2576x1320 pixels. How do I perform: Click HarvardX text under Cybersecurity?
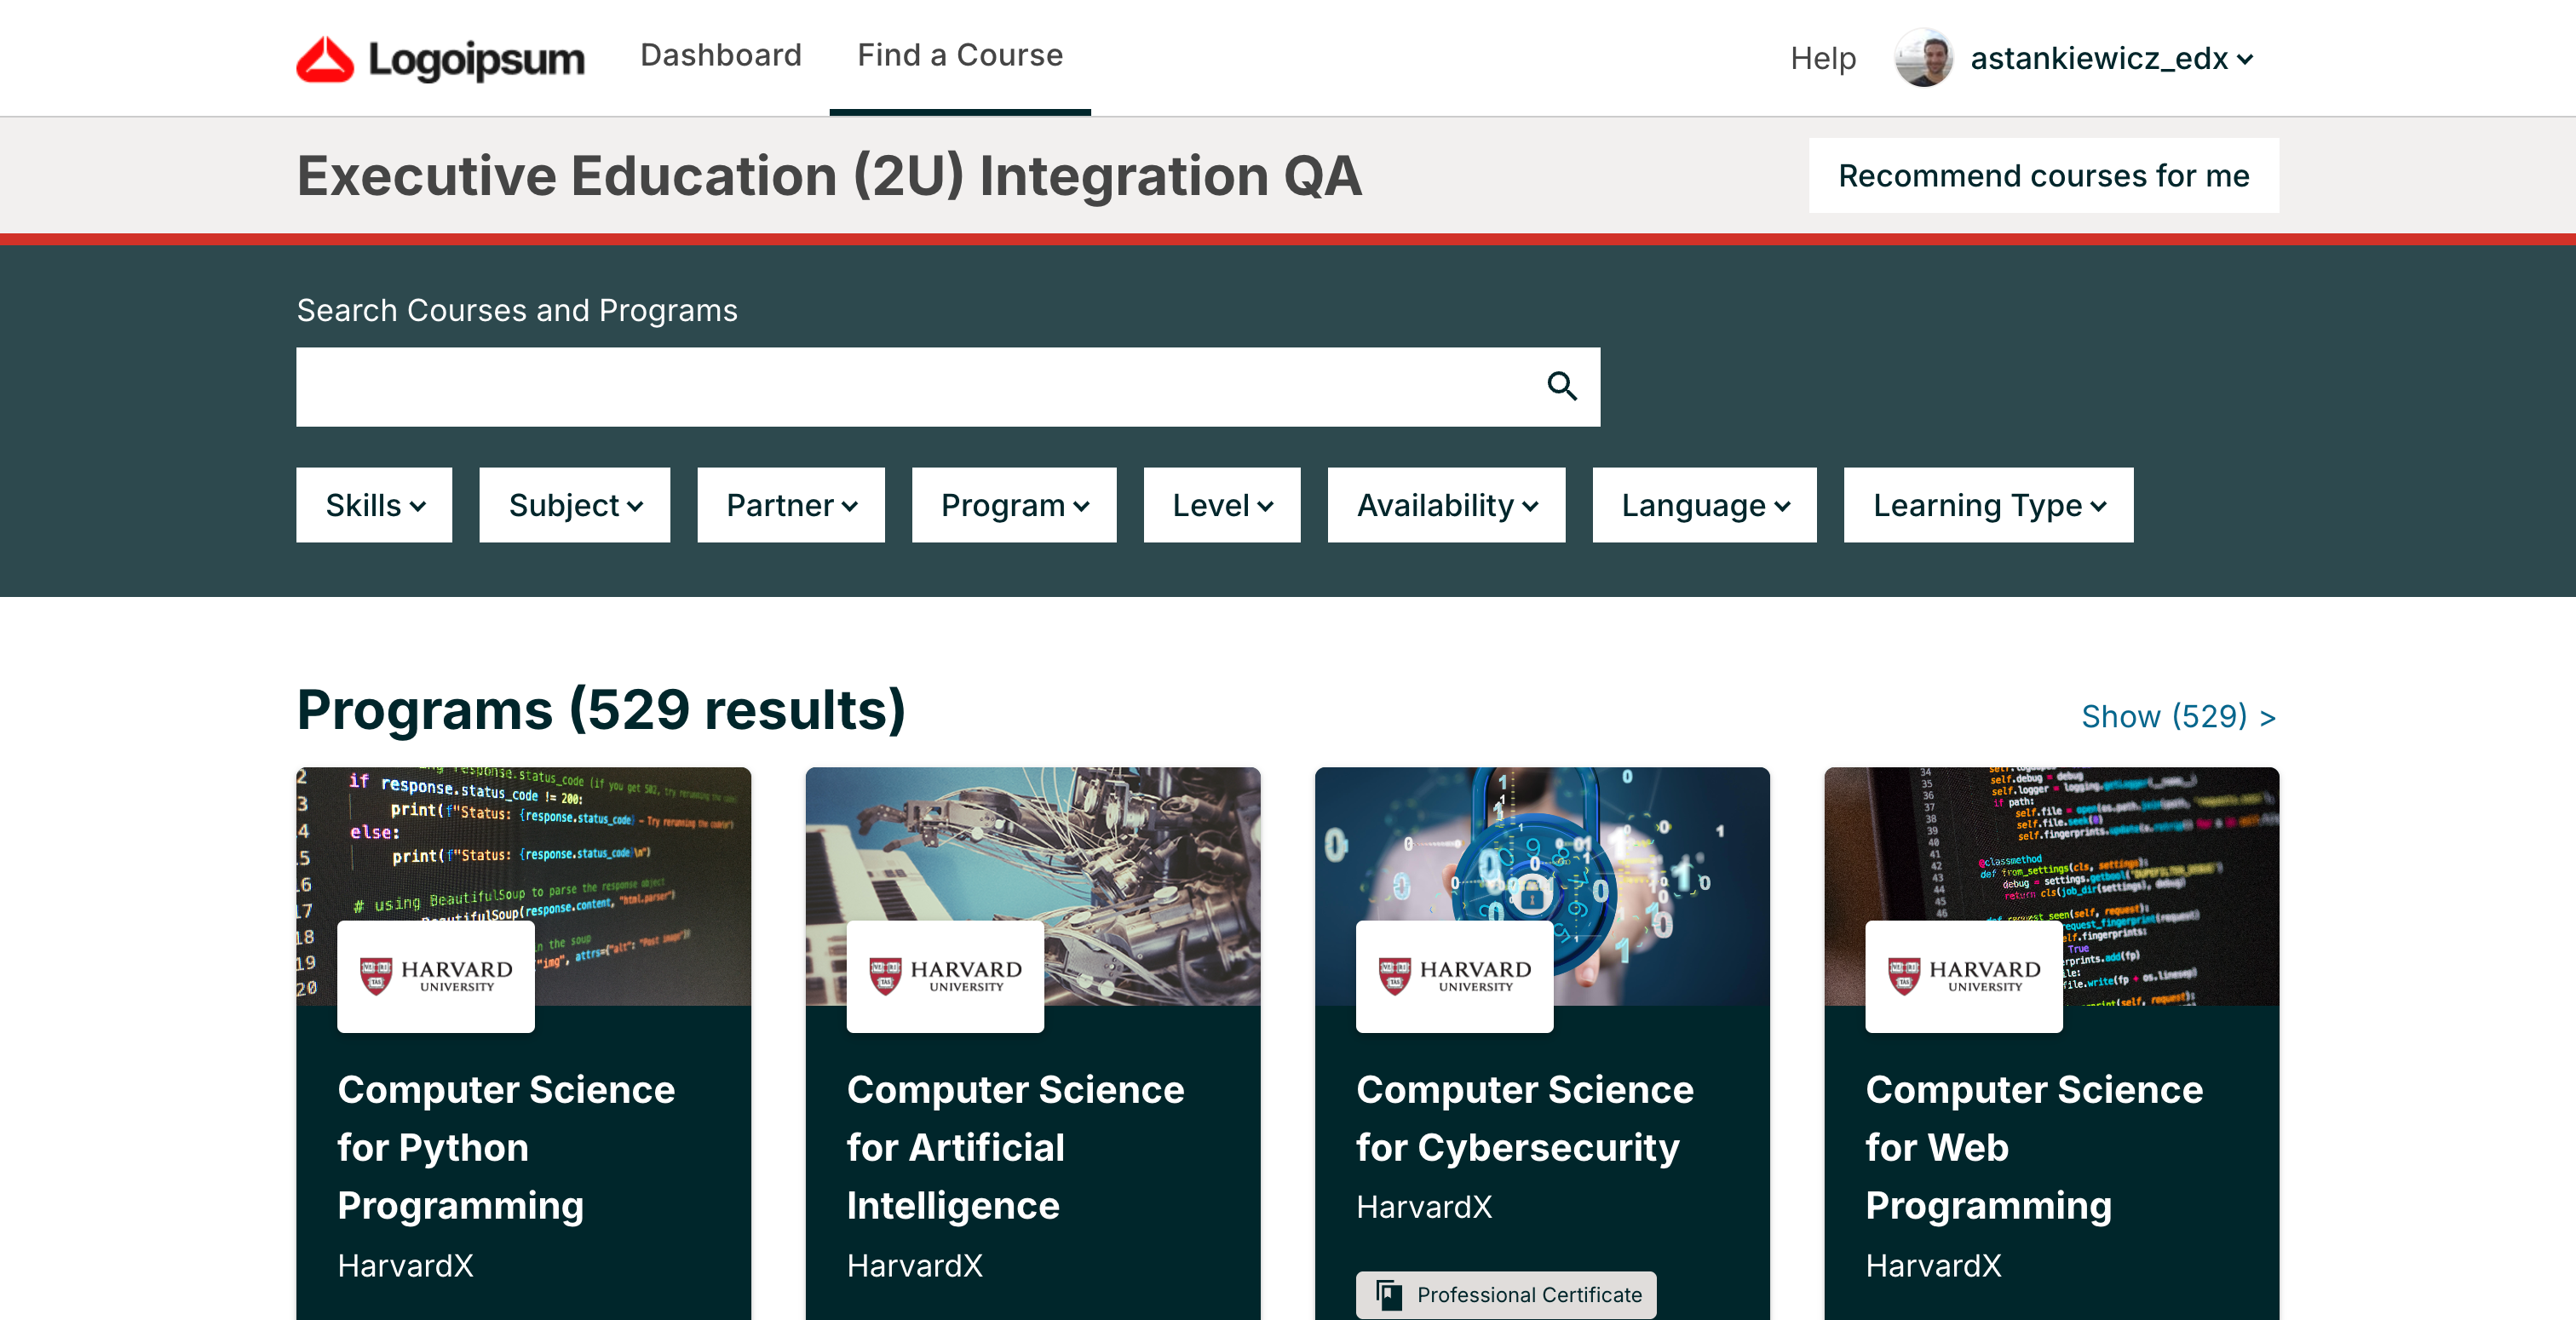tap(1424, 1207)
